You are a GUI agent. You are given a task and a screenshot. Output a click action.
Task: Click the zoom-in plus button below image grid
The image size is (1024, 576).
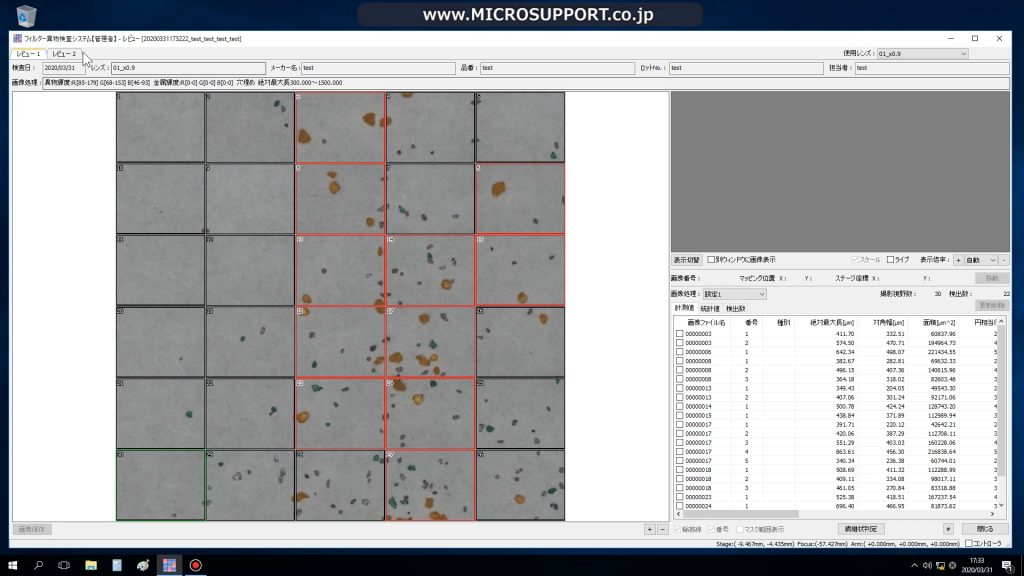click(650, 530)
